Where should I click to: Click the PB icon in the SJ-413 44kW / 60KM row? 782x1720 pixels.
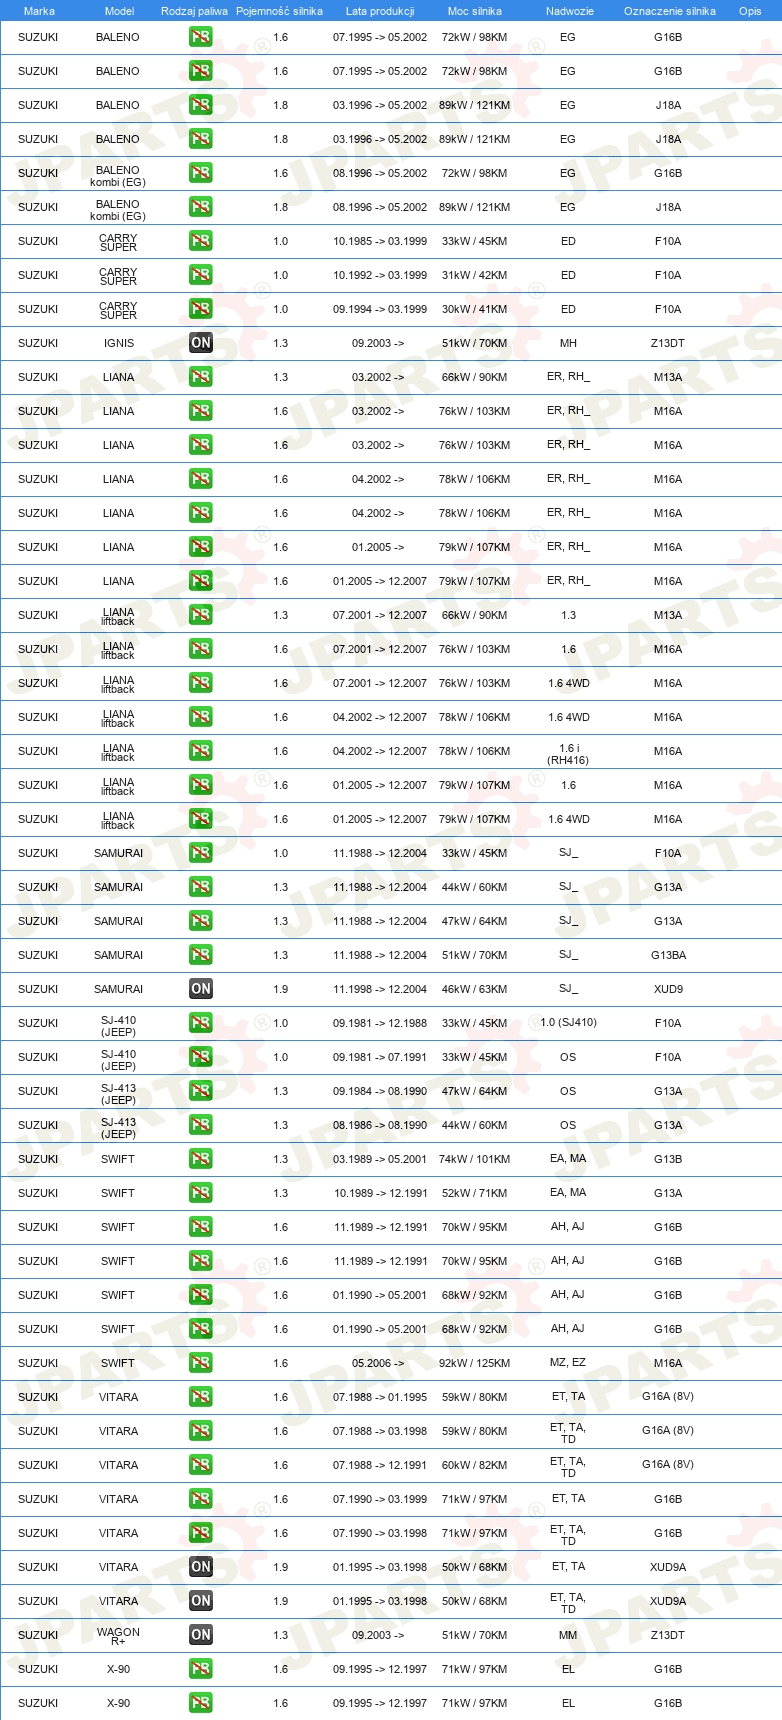coord(201,1125)
